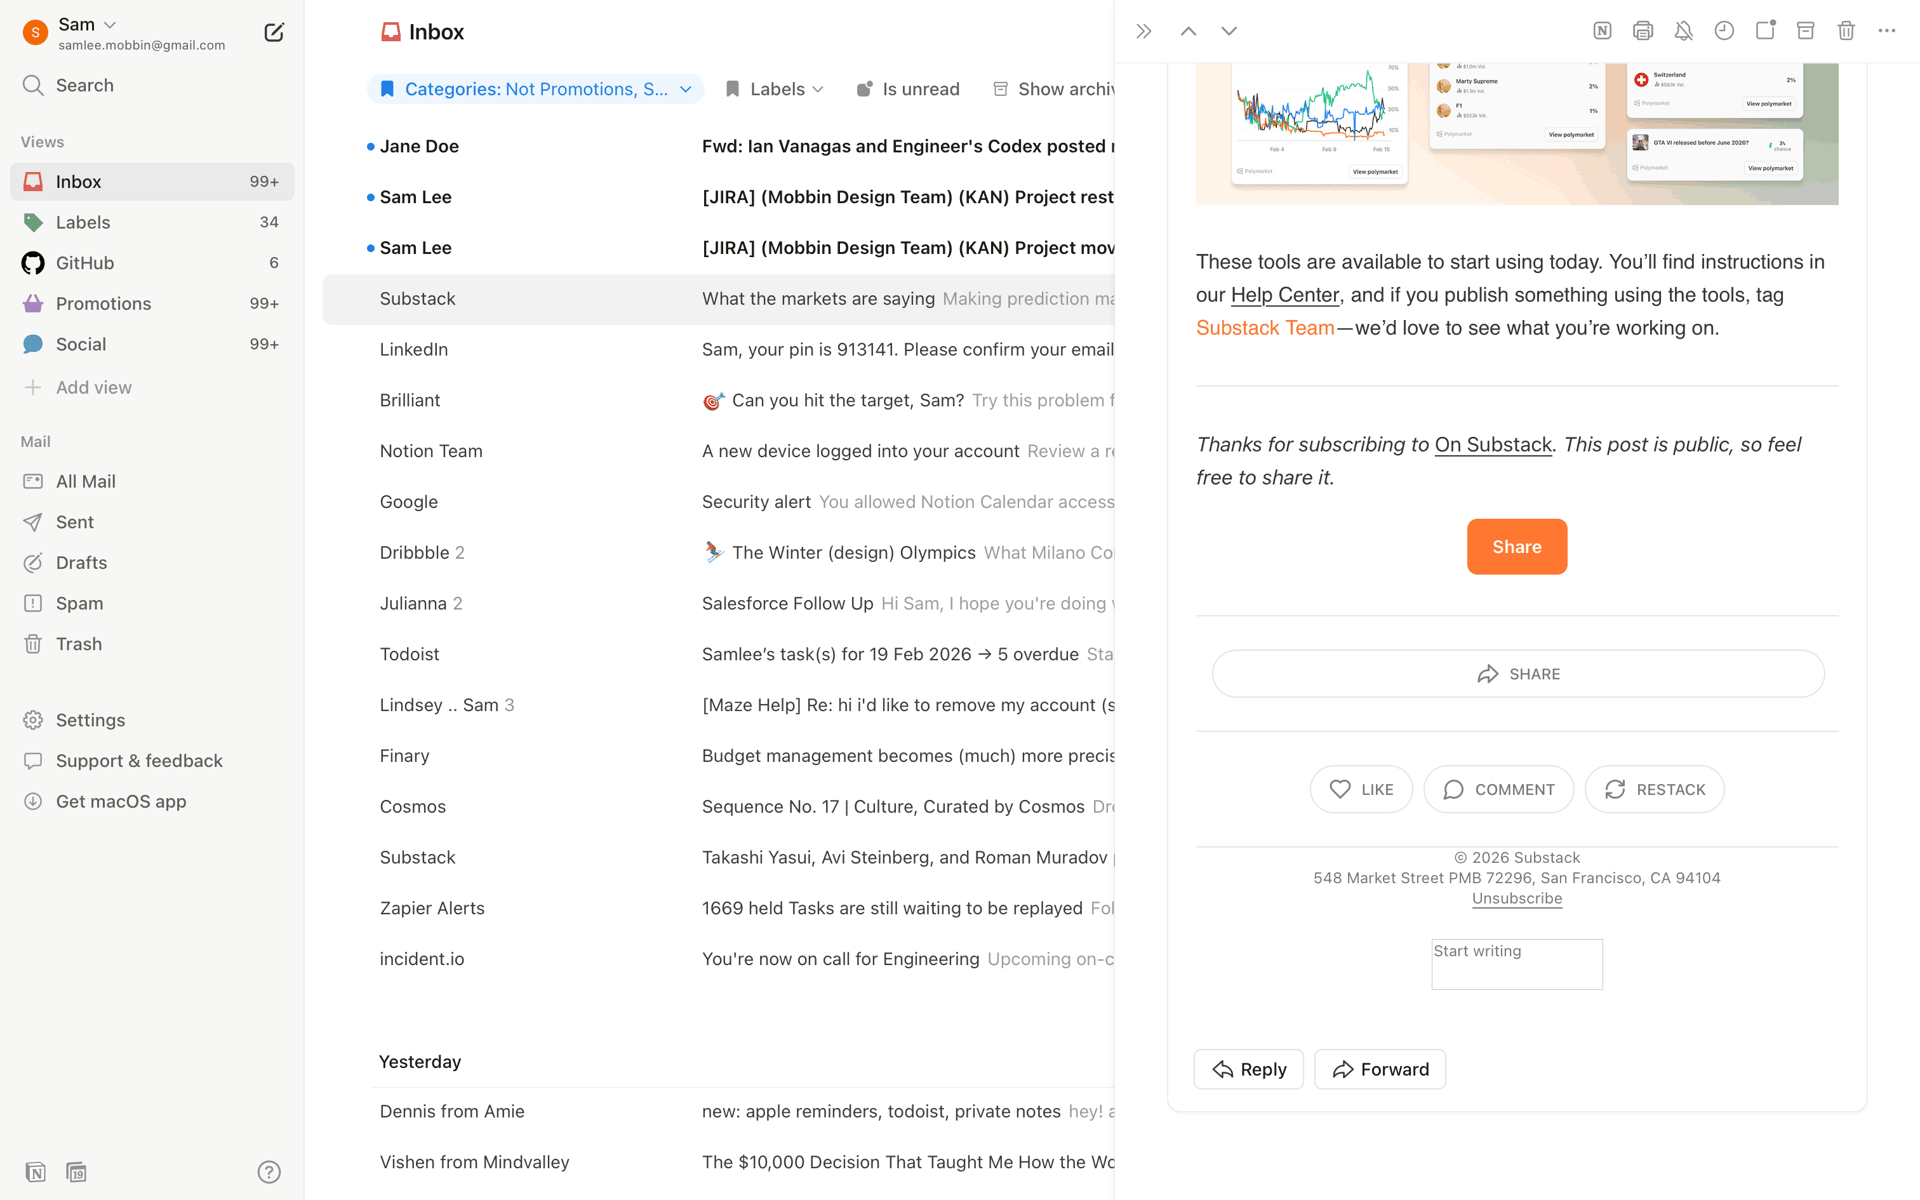
Task: Go to the next email with the down arrow
Action: click(1229, 31)
